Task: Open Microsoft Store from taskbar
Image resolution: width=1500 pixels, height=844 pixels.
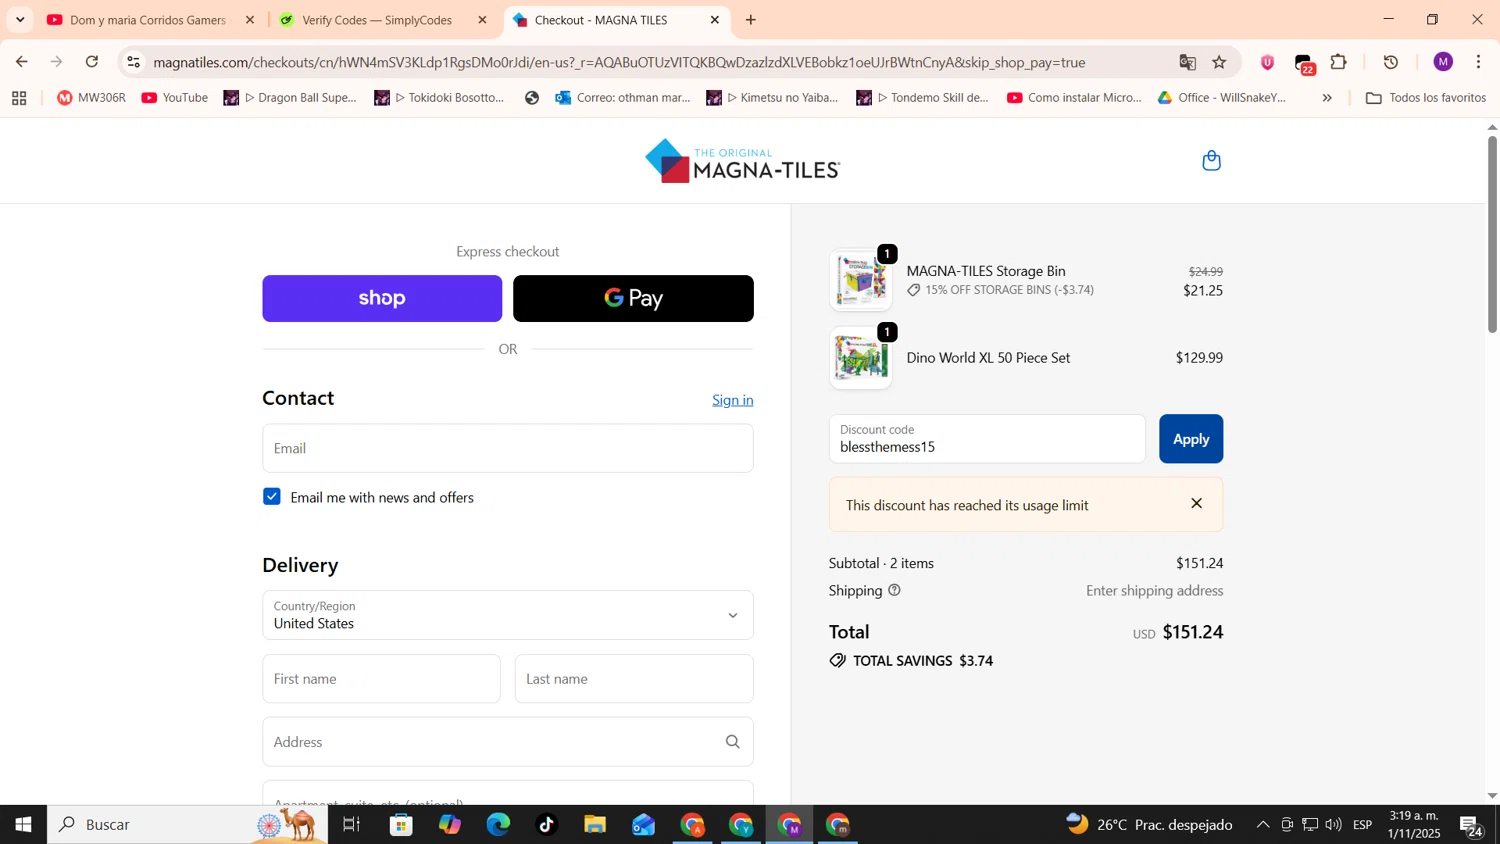Action: [x=401, y=825]
